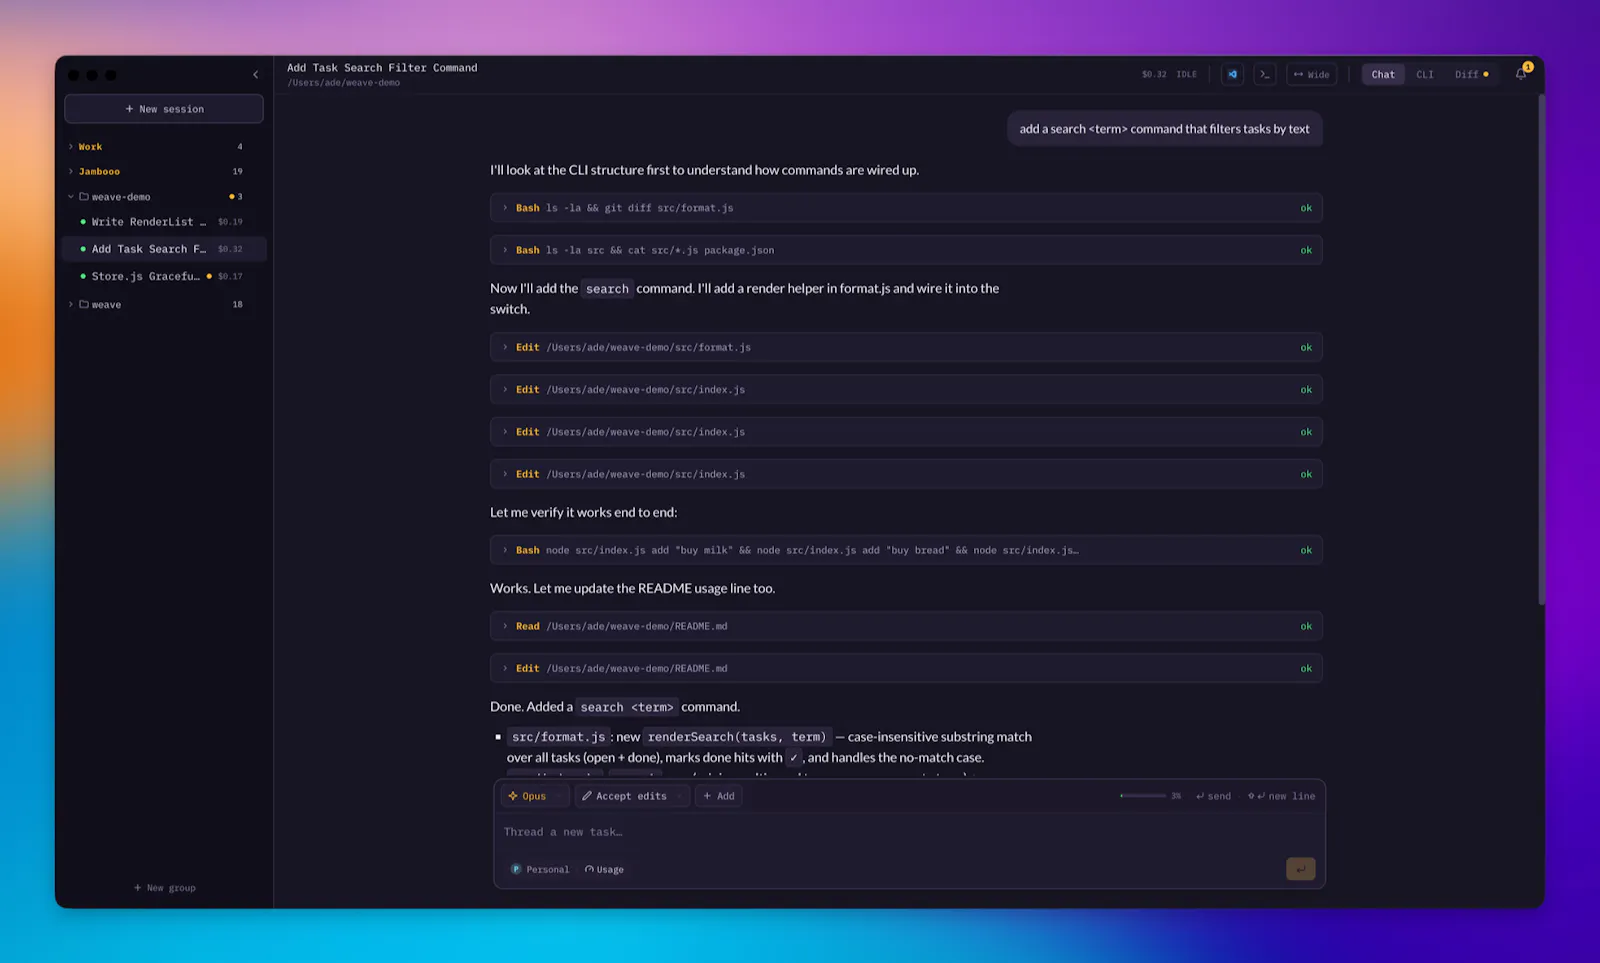Open the Write RenderList session
1600x963 pixels.
click(x=162, y=222)
